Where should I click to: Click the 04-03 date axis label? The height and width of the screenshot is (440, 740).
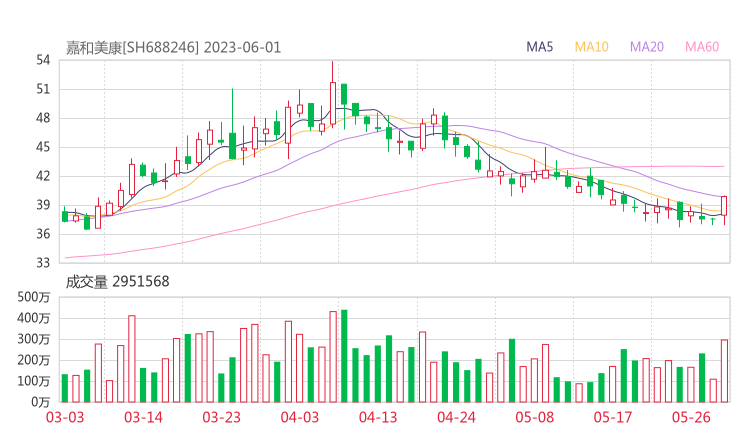pos(300,417)
